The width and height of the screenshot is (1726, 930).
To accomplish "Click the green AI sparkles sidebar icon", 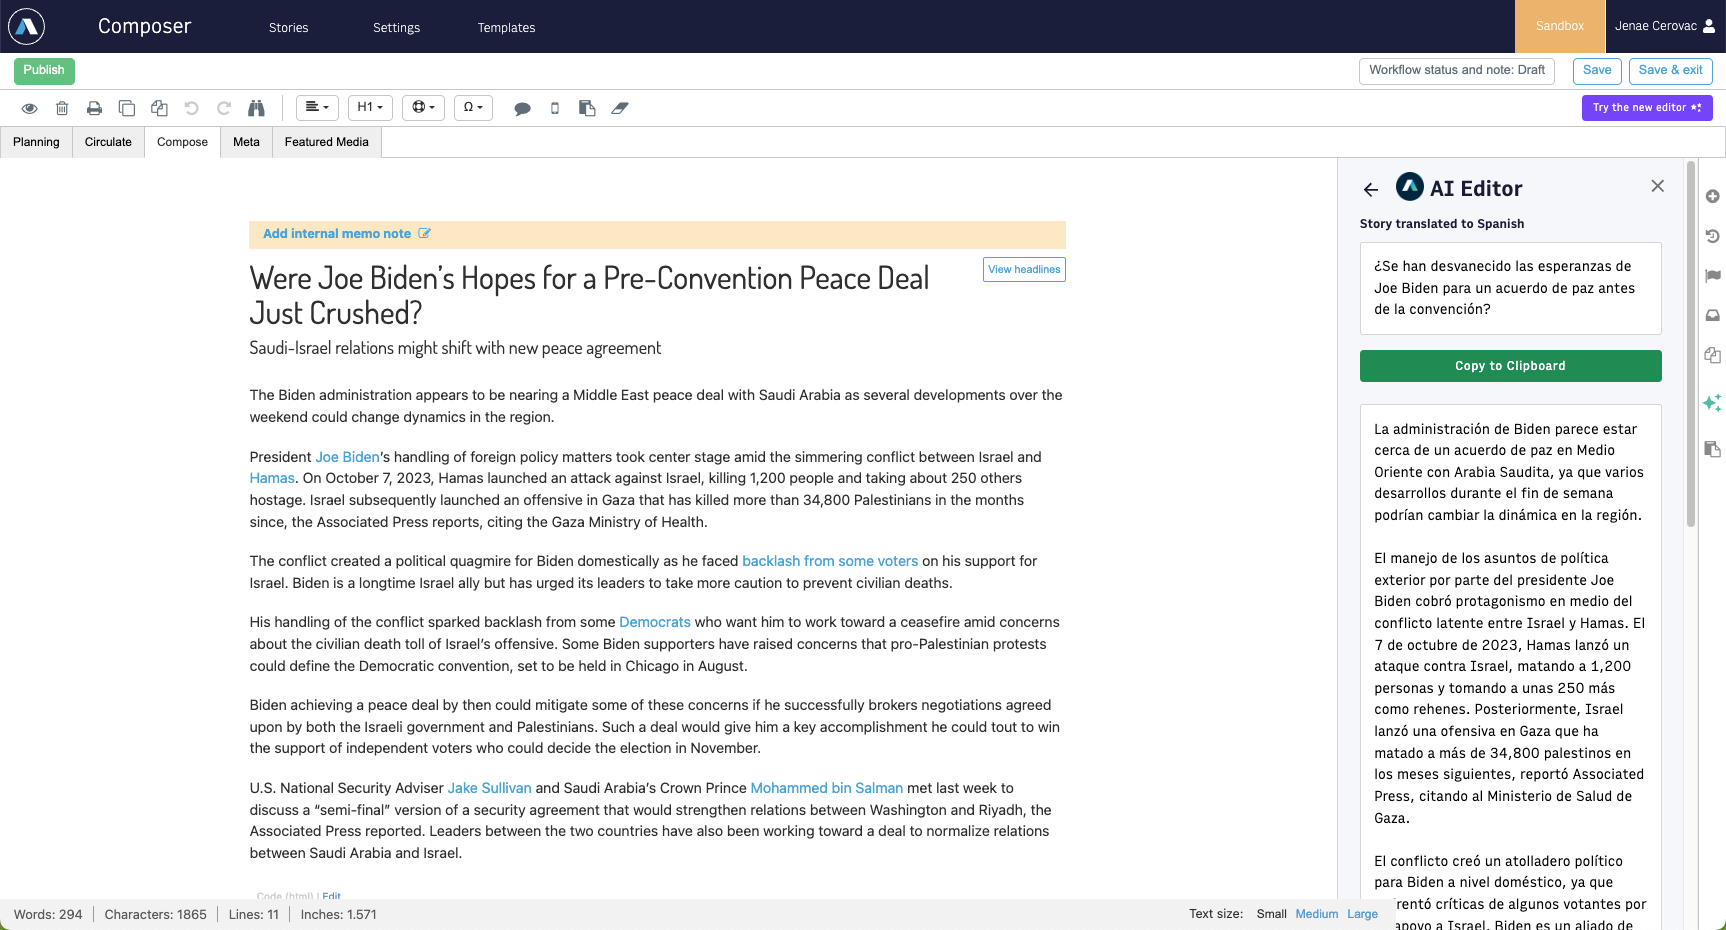I will click(1712, 402).
